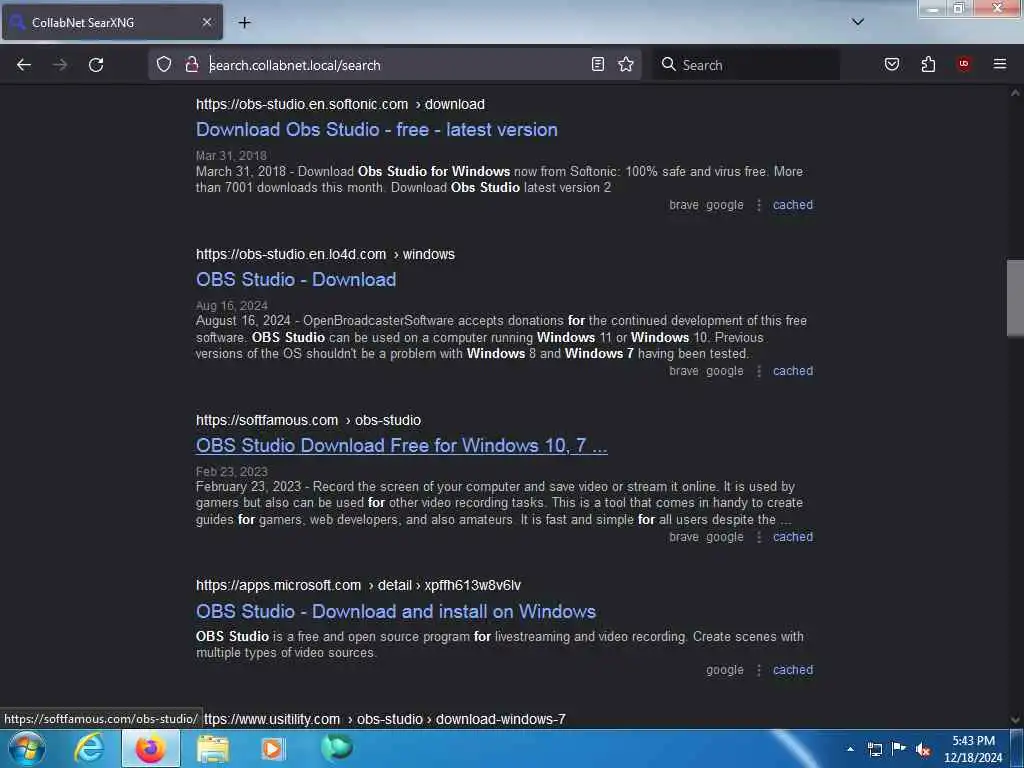Open the Extensions puzzle icon
Image resolution: width=1024 pixels, height=768 pixels.
point(928,64)
